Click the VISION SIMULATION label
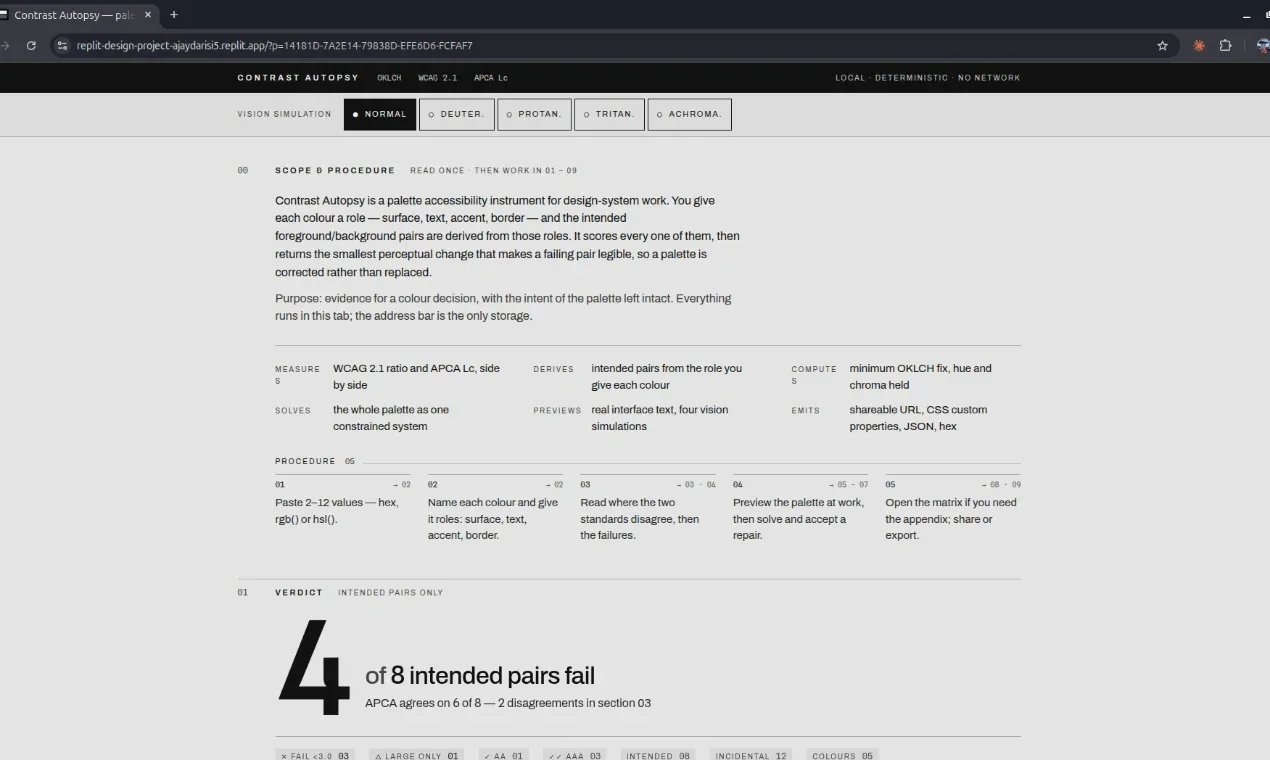 284,114
